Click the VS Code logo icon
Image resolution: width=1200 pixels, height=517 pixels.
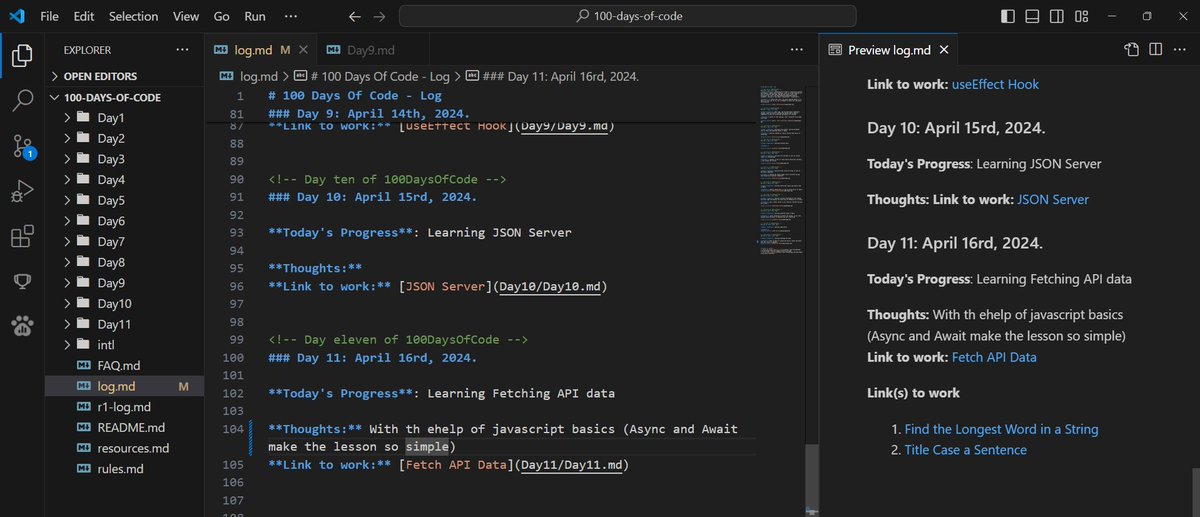16,16
